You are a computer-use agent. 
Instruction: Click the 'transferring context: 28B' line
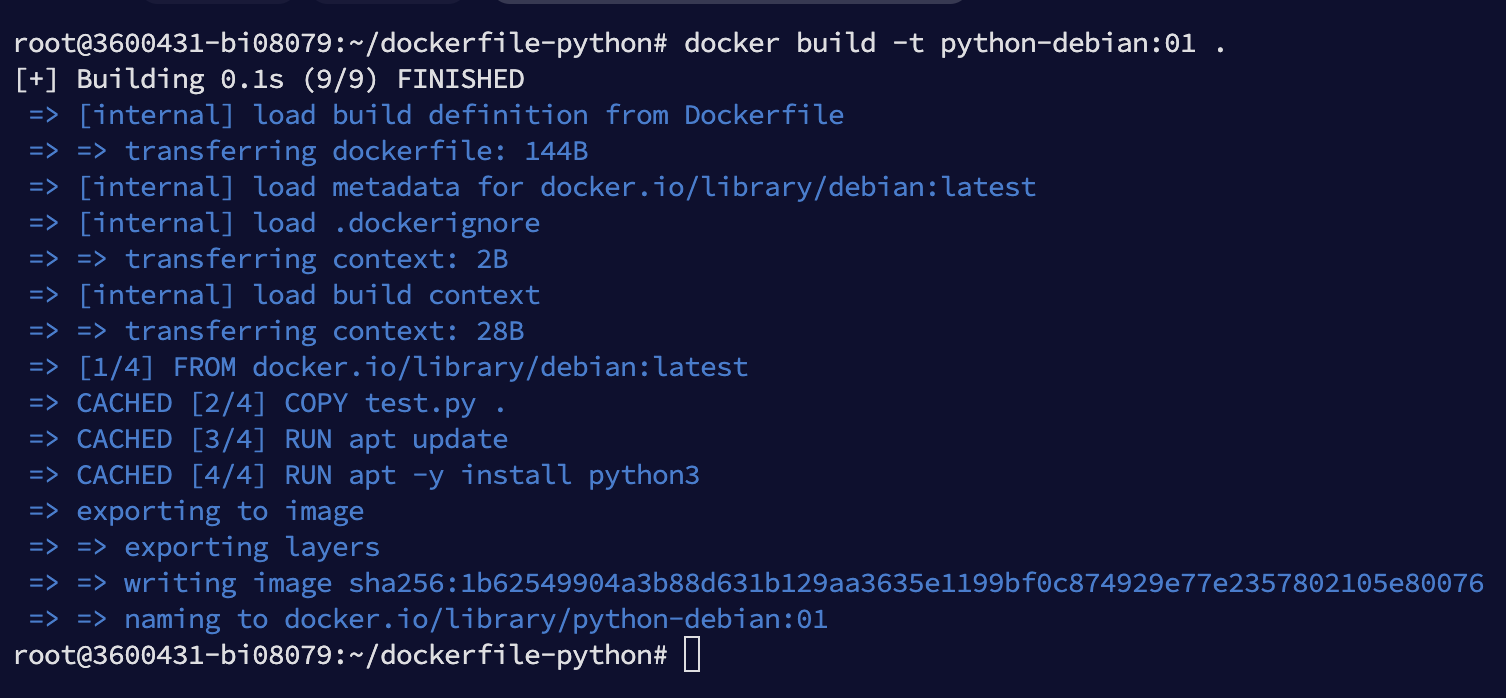pyautogui.click(x=323, y=332)
